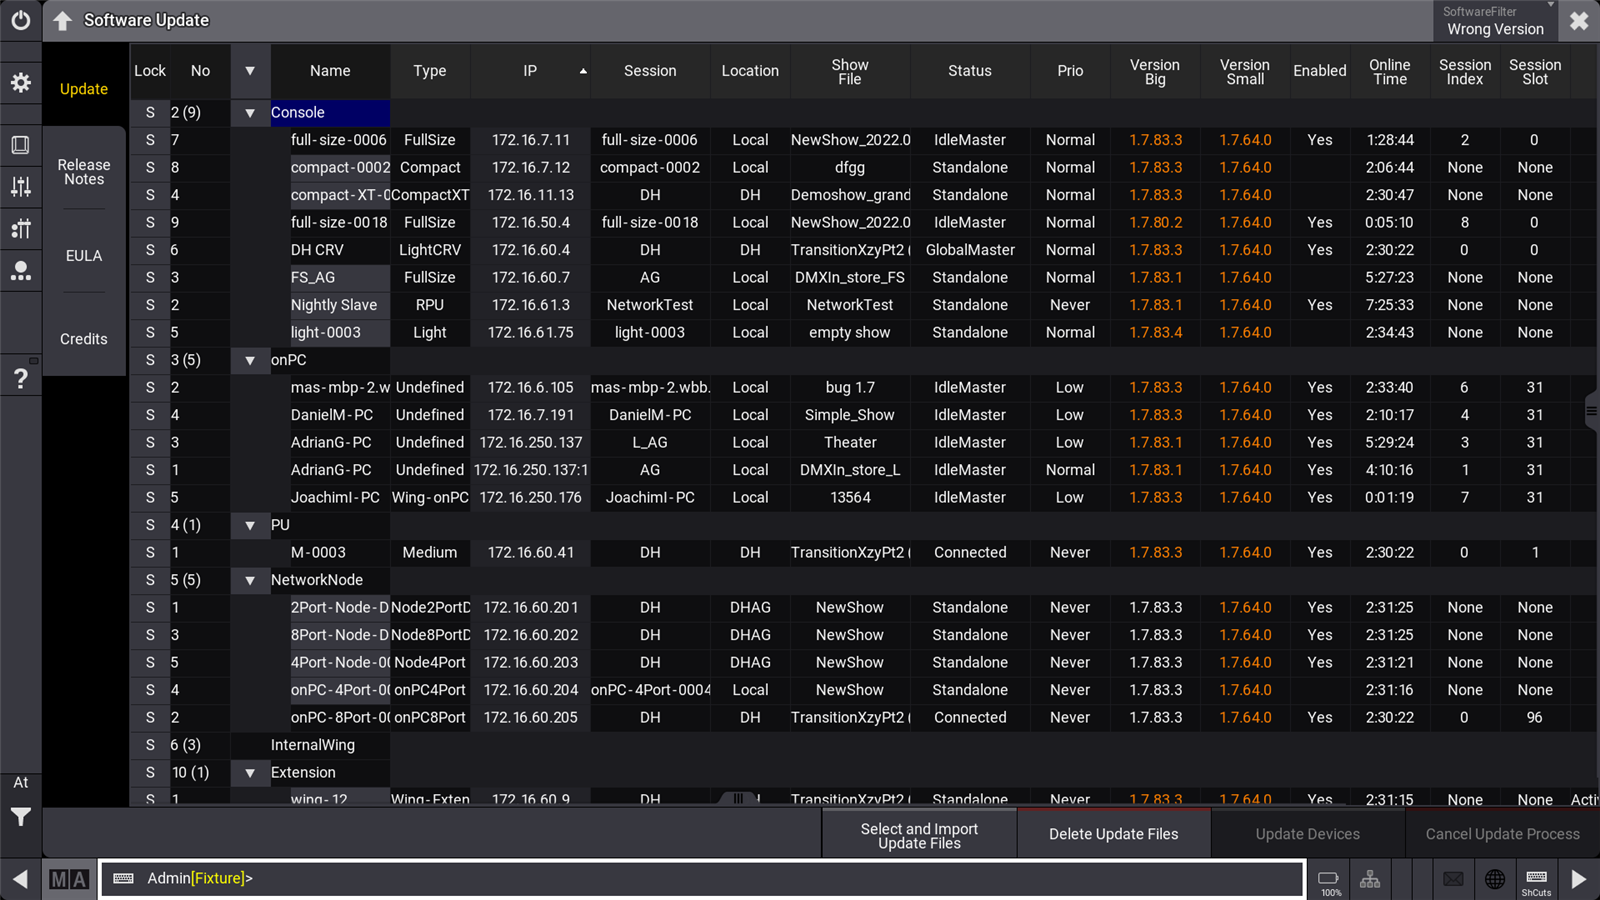Switch to the Update tab

coord(84,89)
